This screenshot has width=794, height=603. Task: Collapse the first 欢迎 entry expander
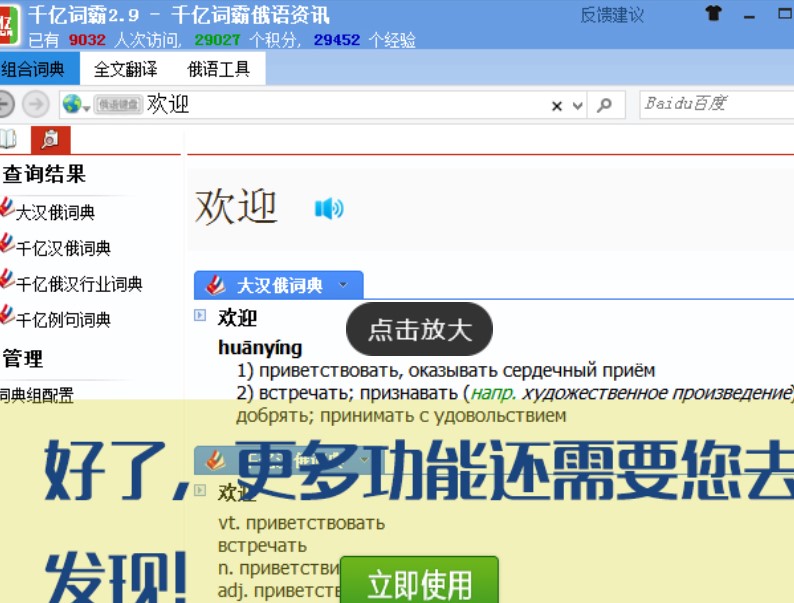click(200, 315)
